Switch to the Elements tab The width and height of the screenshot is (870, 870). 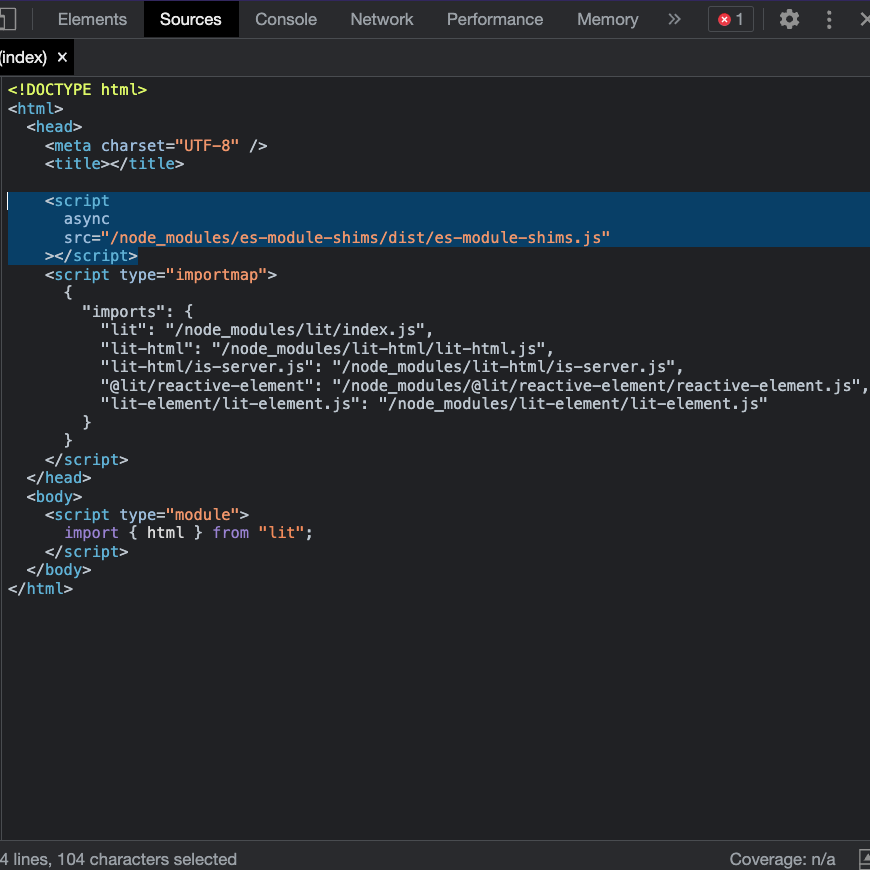tap(92, 19)
